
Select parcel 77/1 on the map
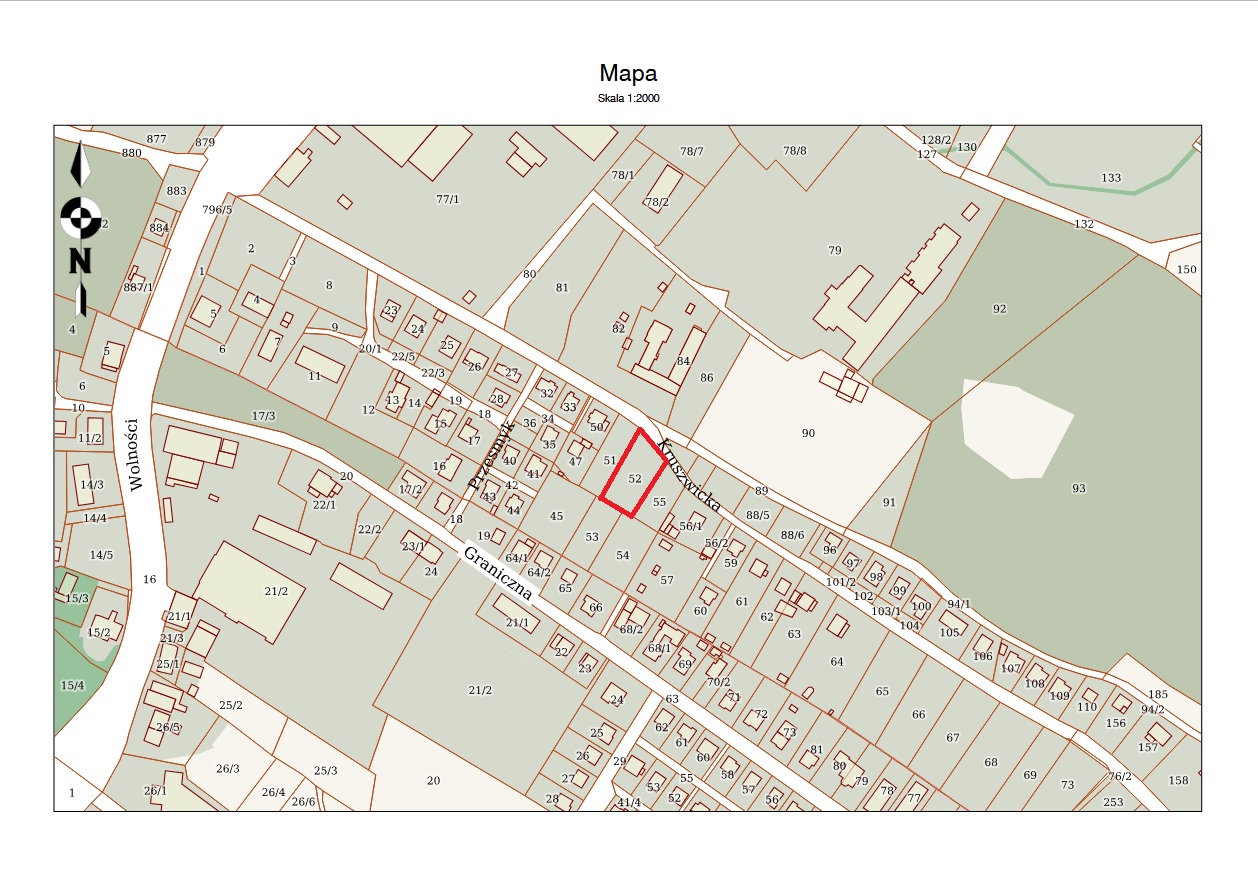448,199
